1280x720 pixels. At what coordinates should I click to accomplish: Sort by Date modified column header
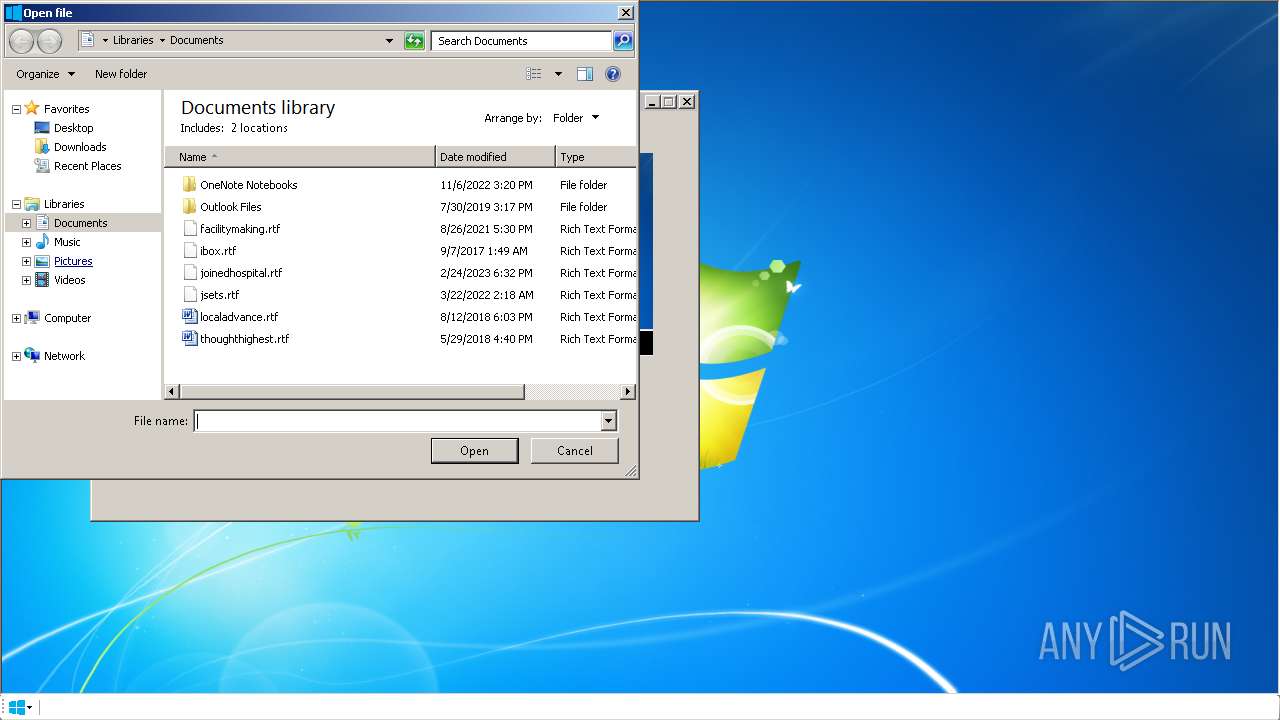coord(495,157)
